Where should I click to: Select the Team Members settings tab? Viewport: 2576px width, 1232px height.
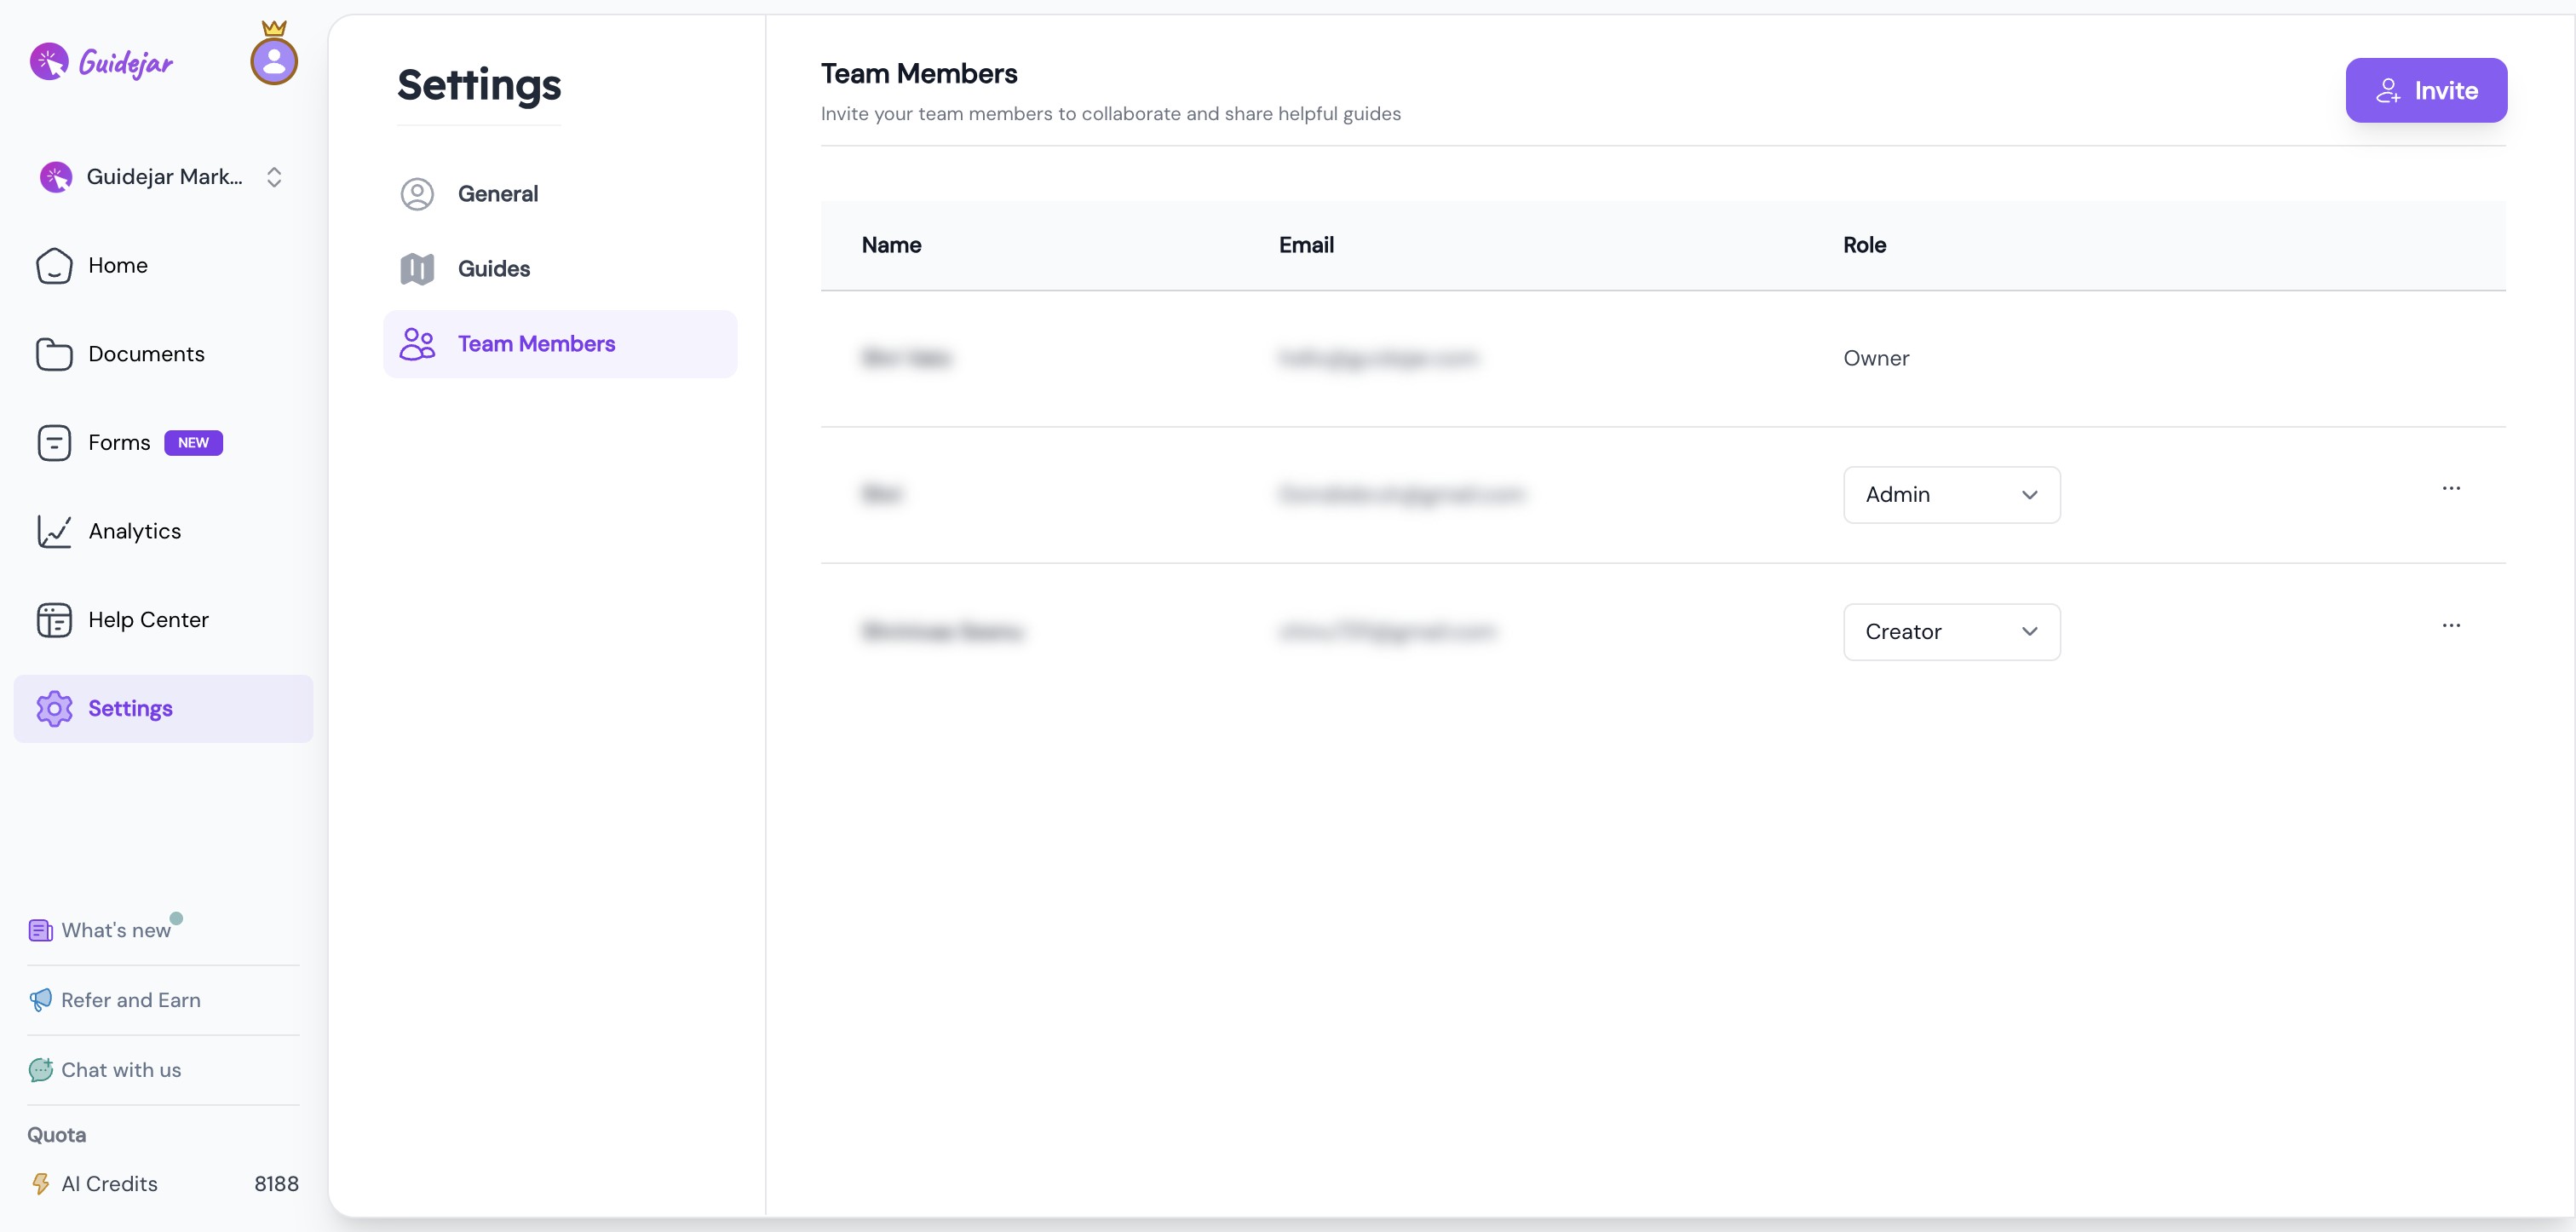tap(536, 344)
